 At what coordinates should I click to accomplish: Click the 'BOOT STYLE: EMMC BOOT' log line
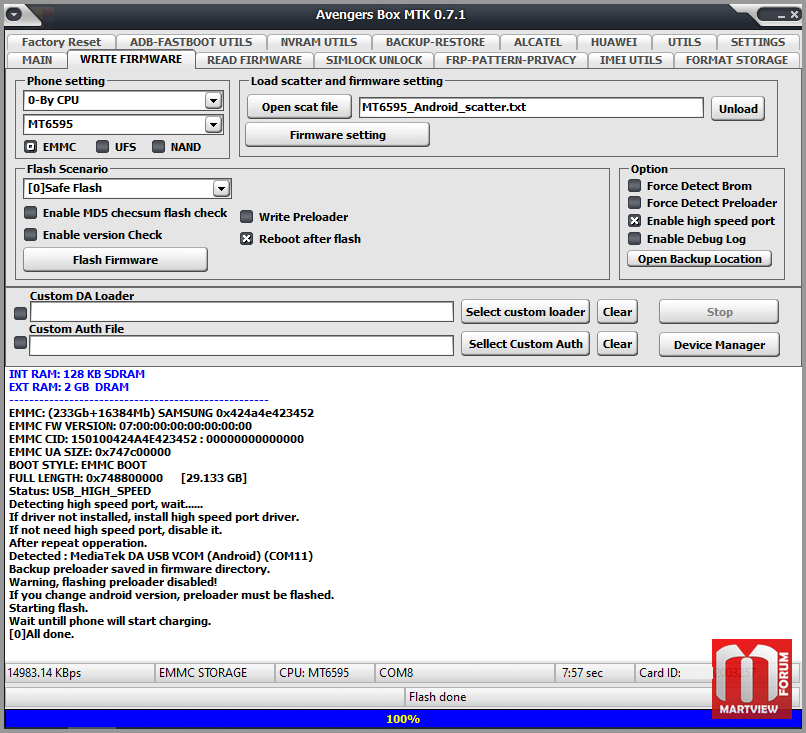(78, 465)
